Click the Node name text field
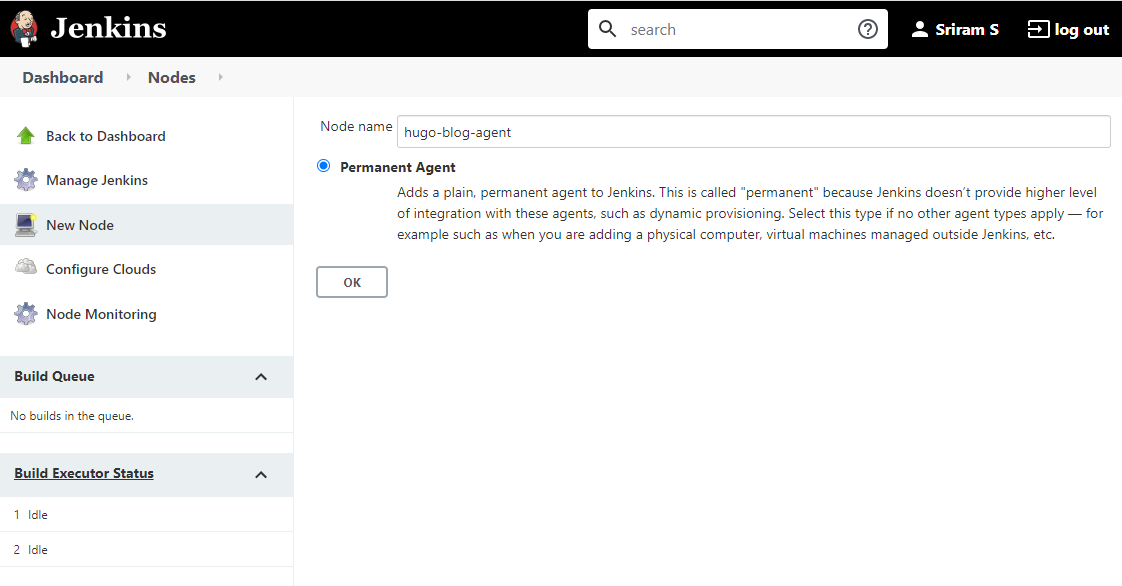 coord(753,132)
